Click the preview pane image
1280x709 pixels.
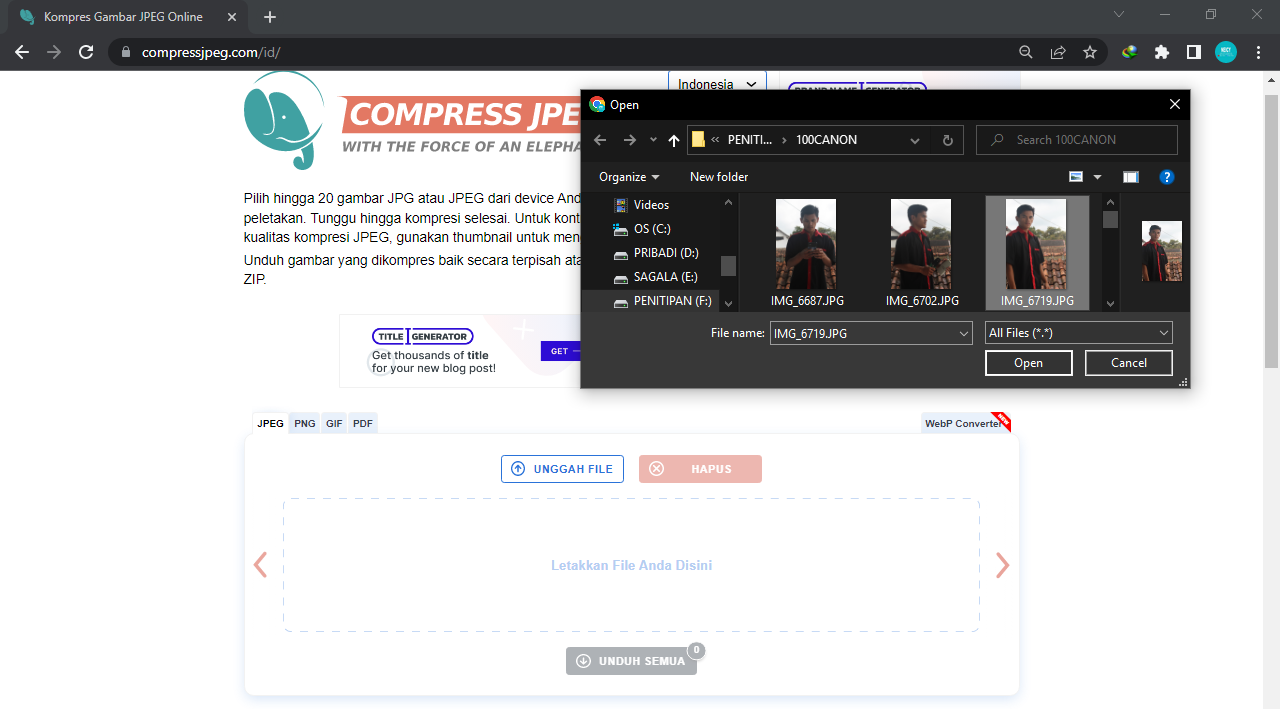click(x=1161, y=251)
